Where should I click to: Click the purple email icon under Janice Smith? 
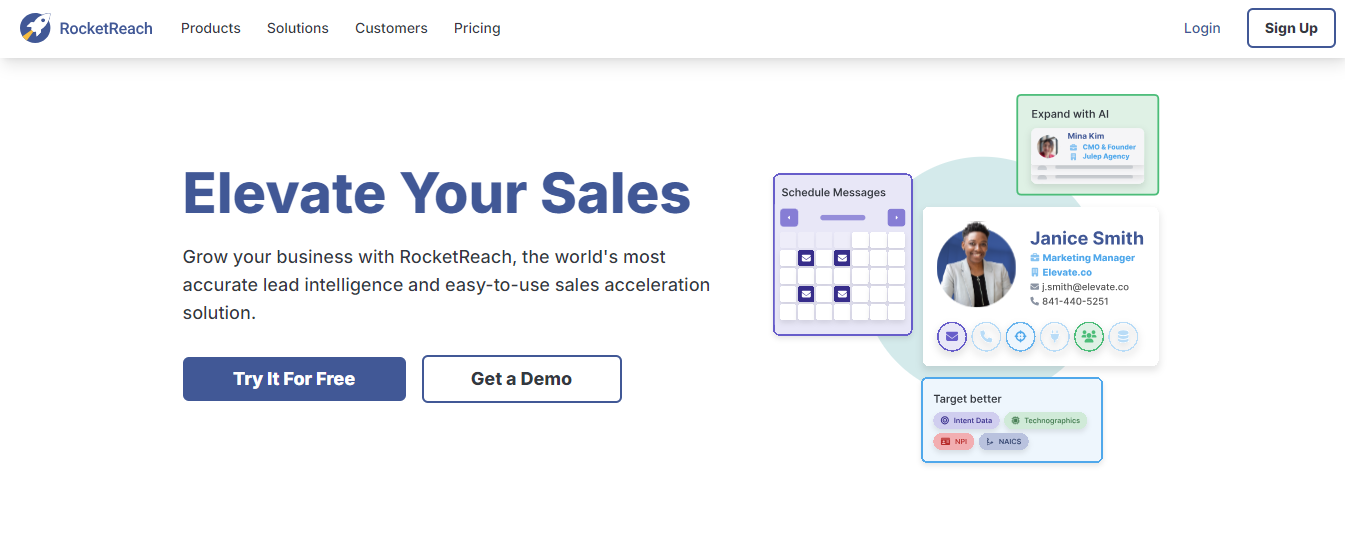[x=952, y=337]
